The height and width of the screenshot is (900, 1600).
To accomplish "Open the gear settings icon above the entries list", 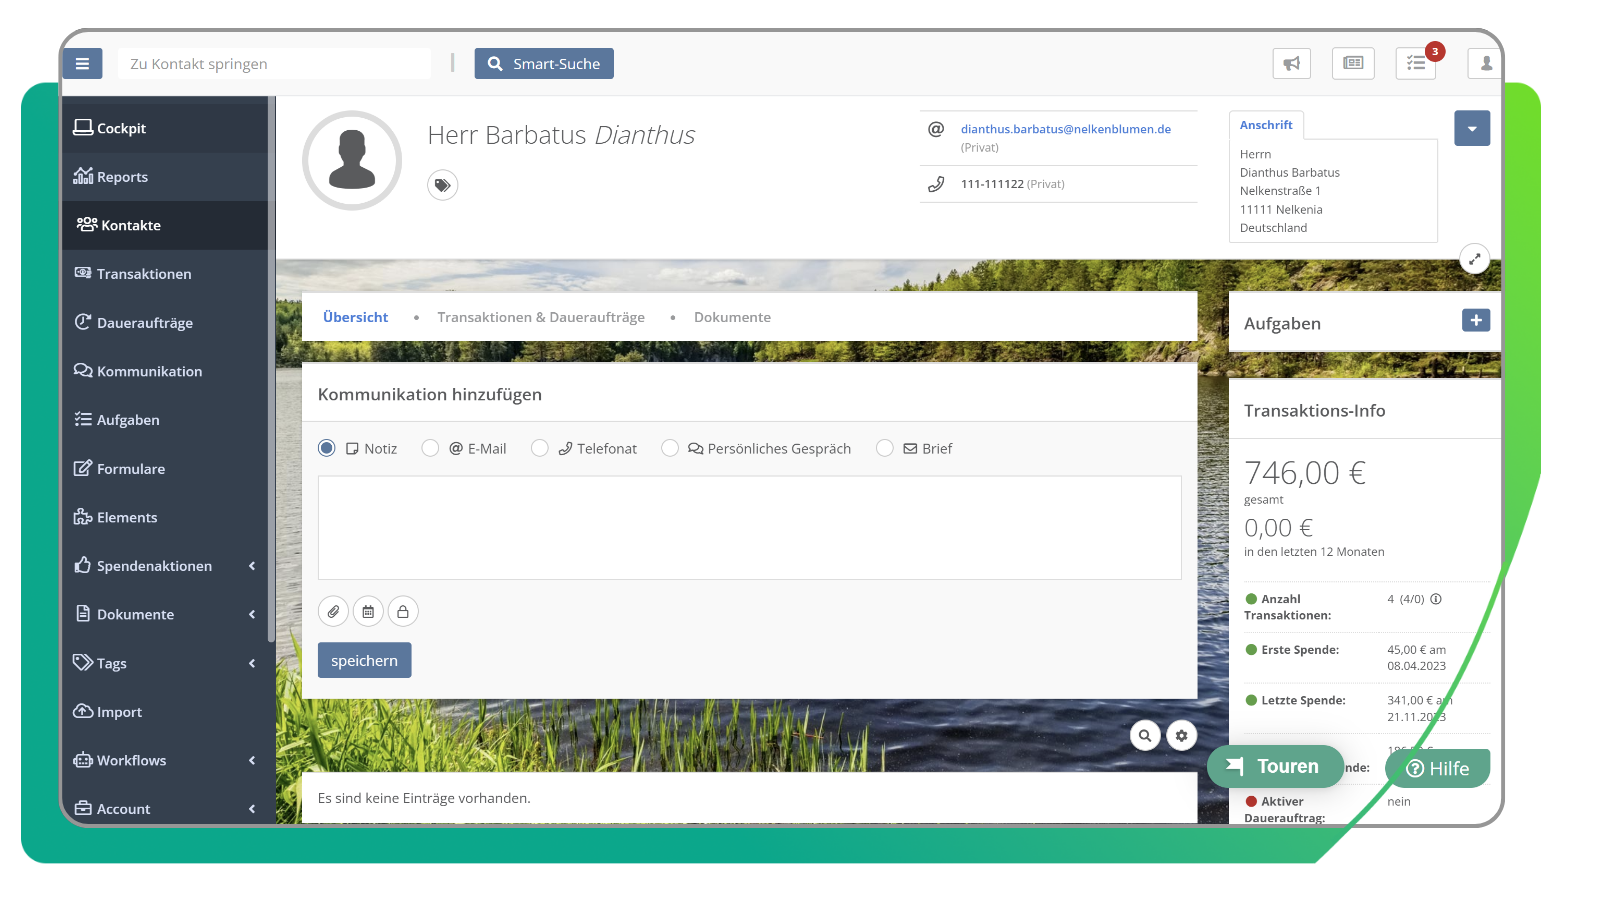I will tap(1182, 735).
